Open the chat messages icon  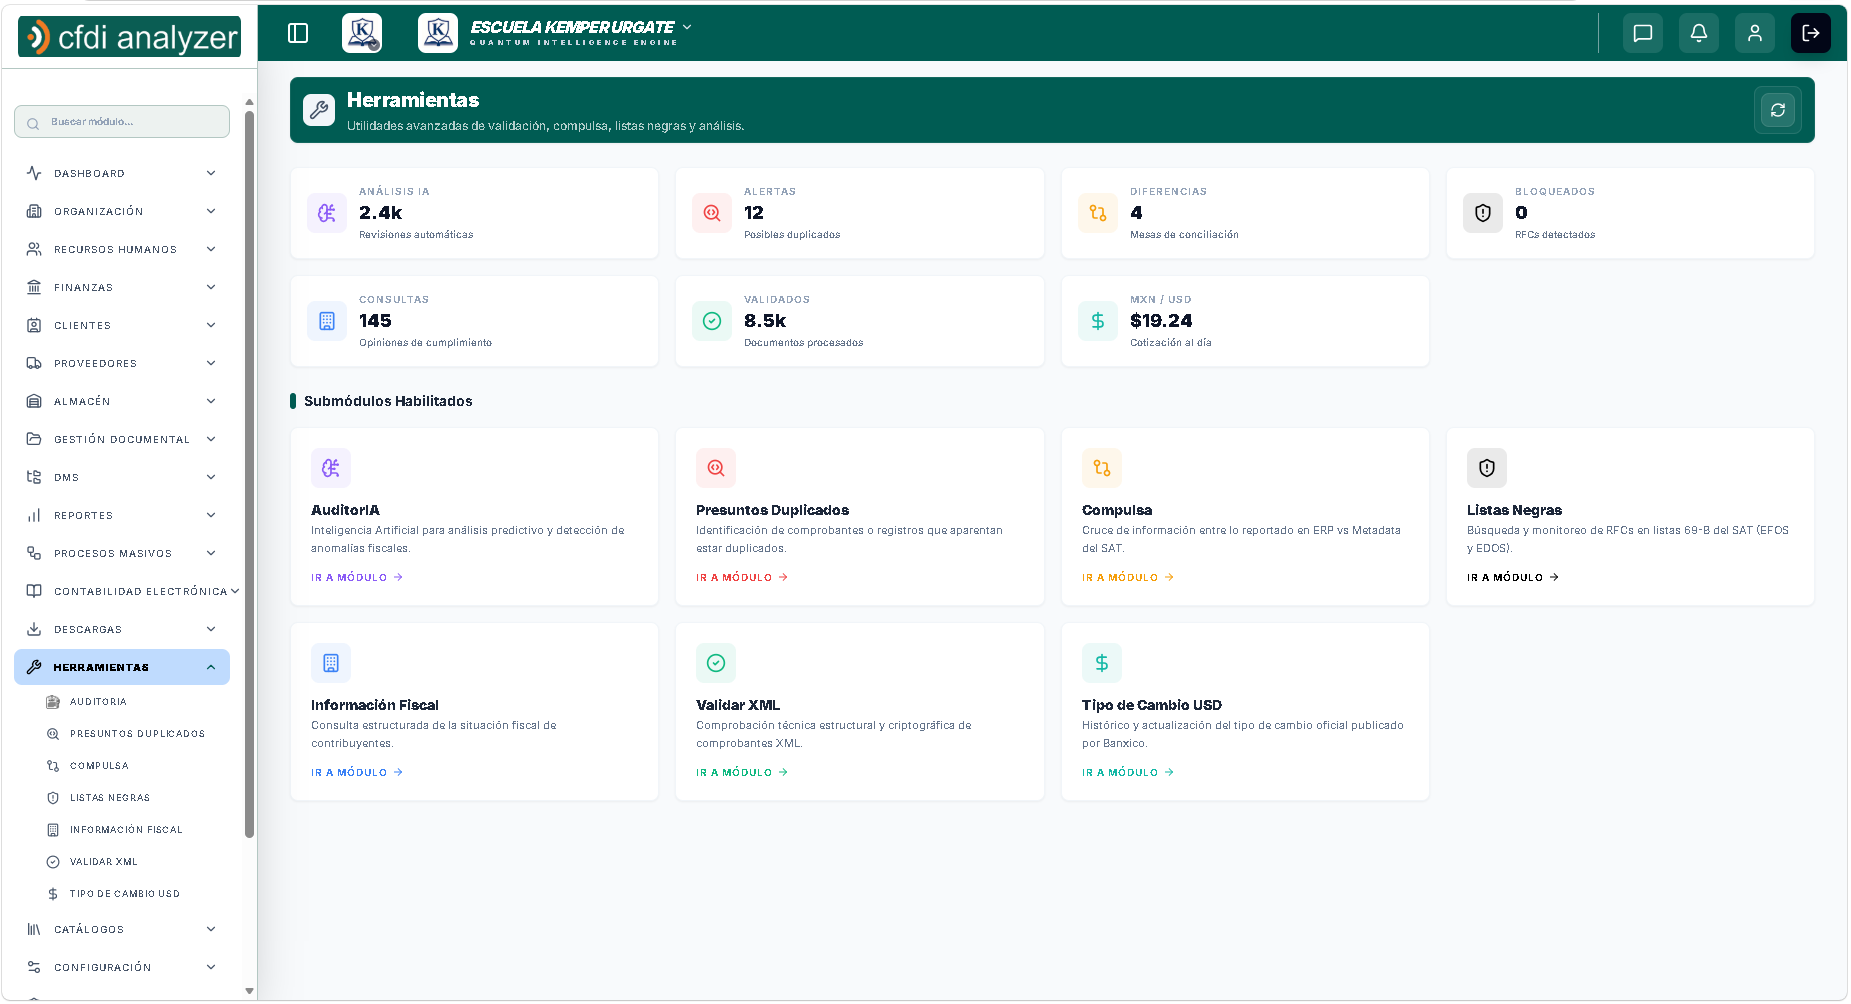(x=1642, y=33)
